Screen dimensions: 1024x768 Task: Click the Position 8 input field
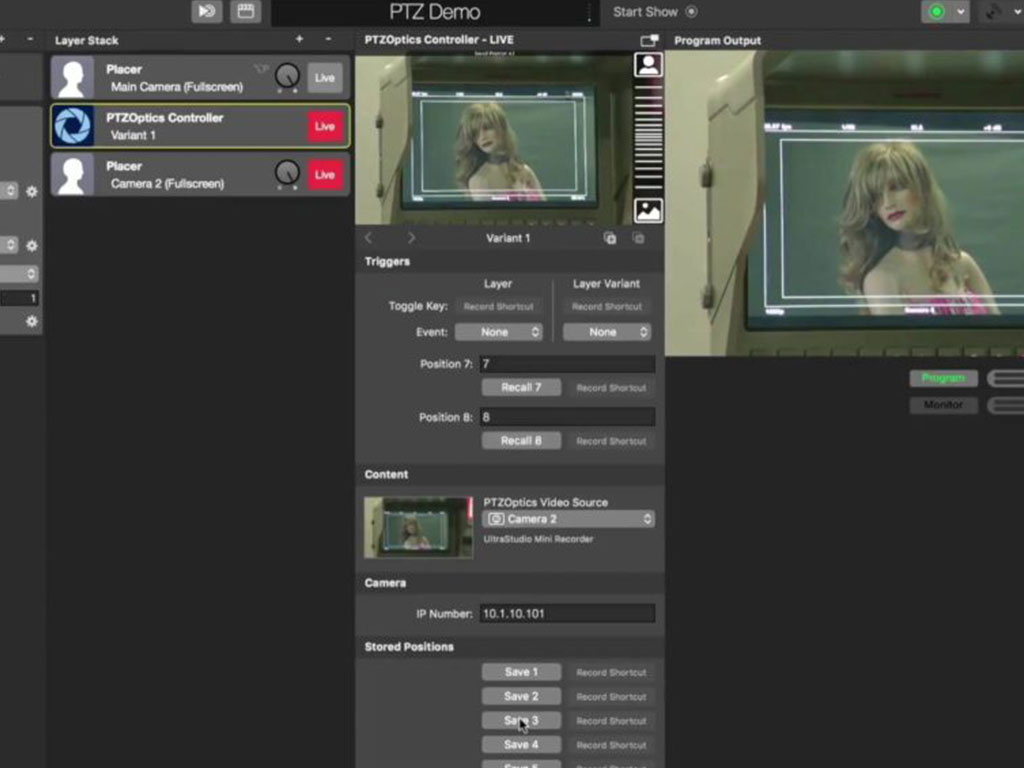click(x=568, y=417)
